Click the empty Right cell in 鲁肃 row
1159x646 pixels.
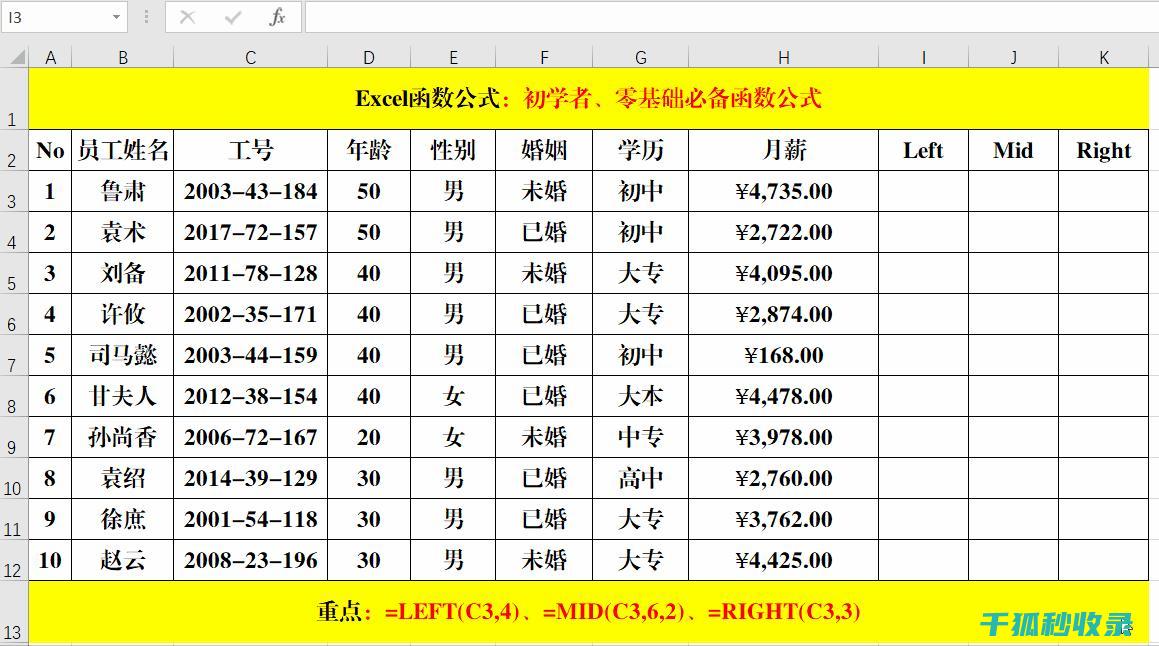point(1104,191)
